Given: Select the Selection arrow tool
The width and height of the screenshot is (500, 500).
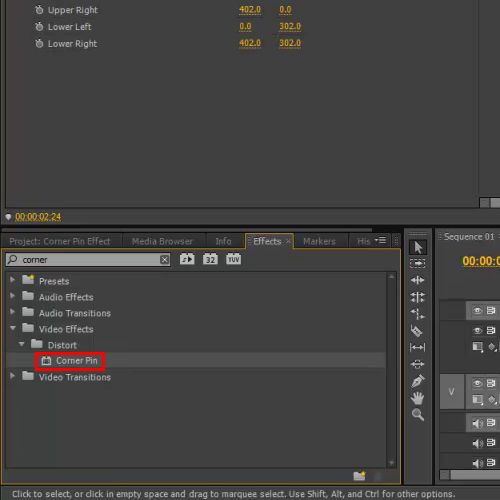Looking at the screenshot, I should pos(418,248).
